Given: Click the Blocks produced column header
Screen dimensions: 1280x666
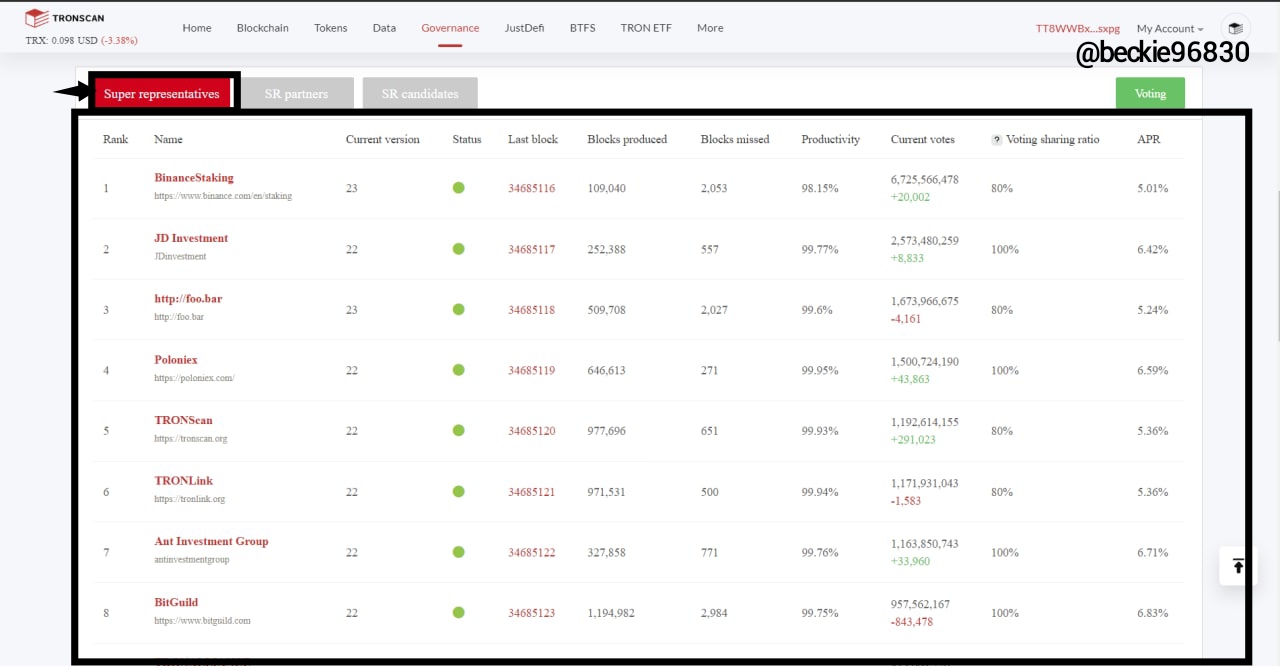Looking at the screenshot, I should coord(627,139).
